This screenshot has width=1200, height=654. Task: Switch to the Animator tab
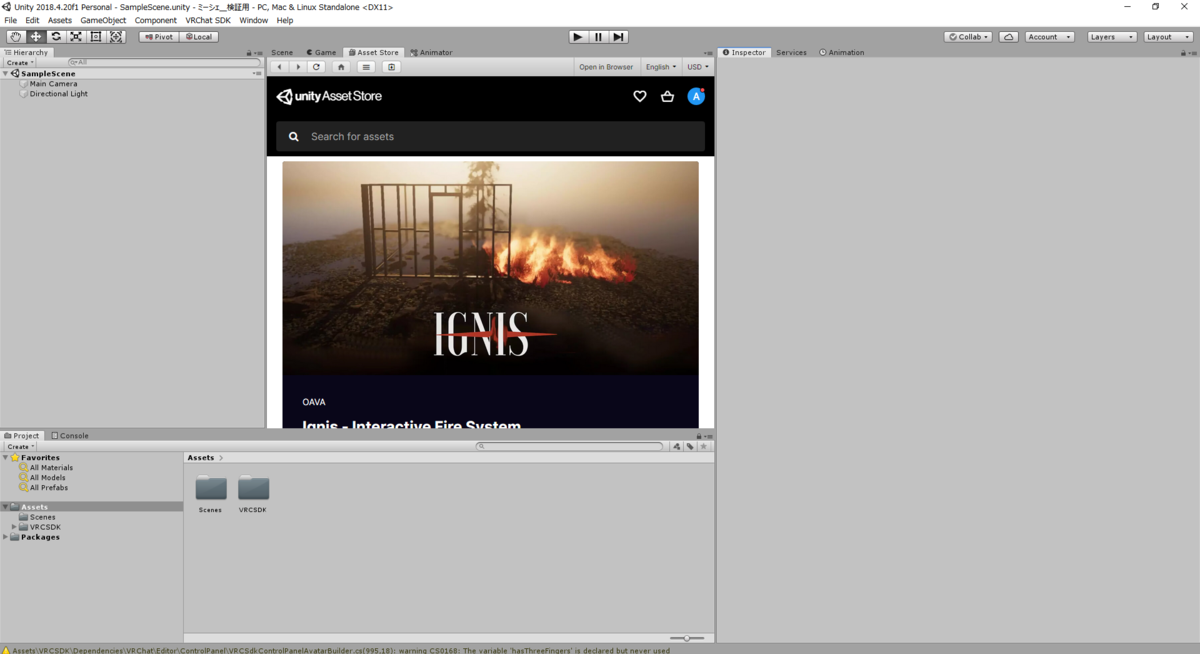431,53
